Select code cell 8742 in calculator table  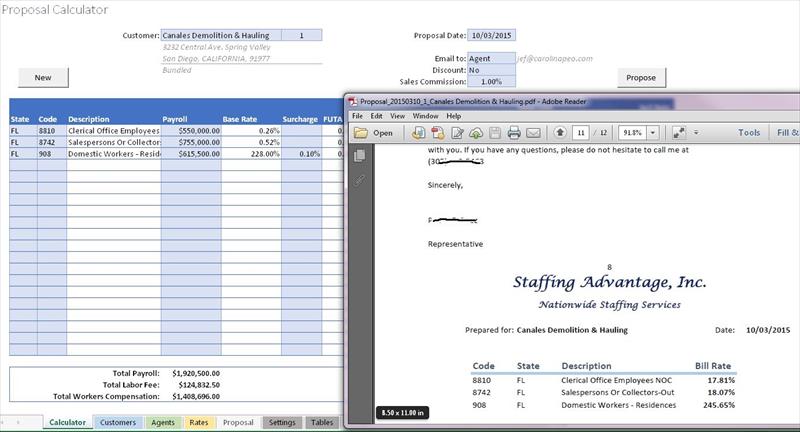point(52,142)
